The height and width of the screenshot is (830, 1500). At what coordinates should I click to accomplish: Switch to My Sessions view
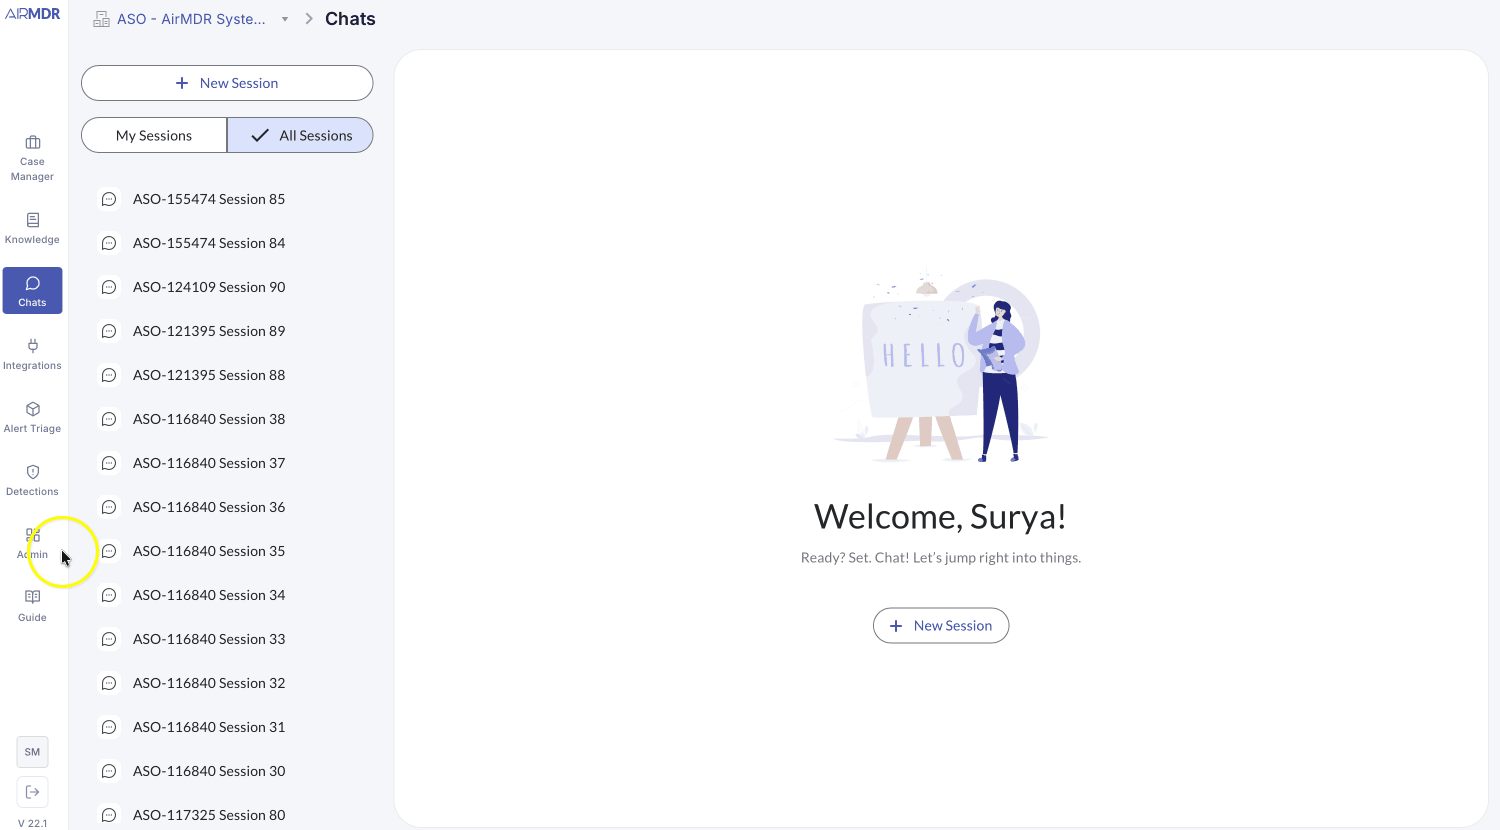pyautogui.click(x=153, y=135)
